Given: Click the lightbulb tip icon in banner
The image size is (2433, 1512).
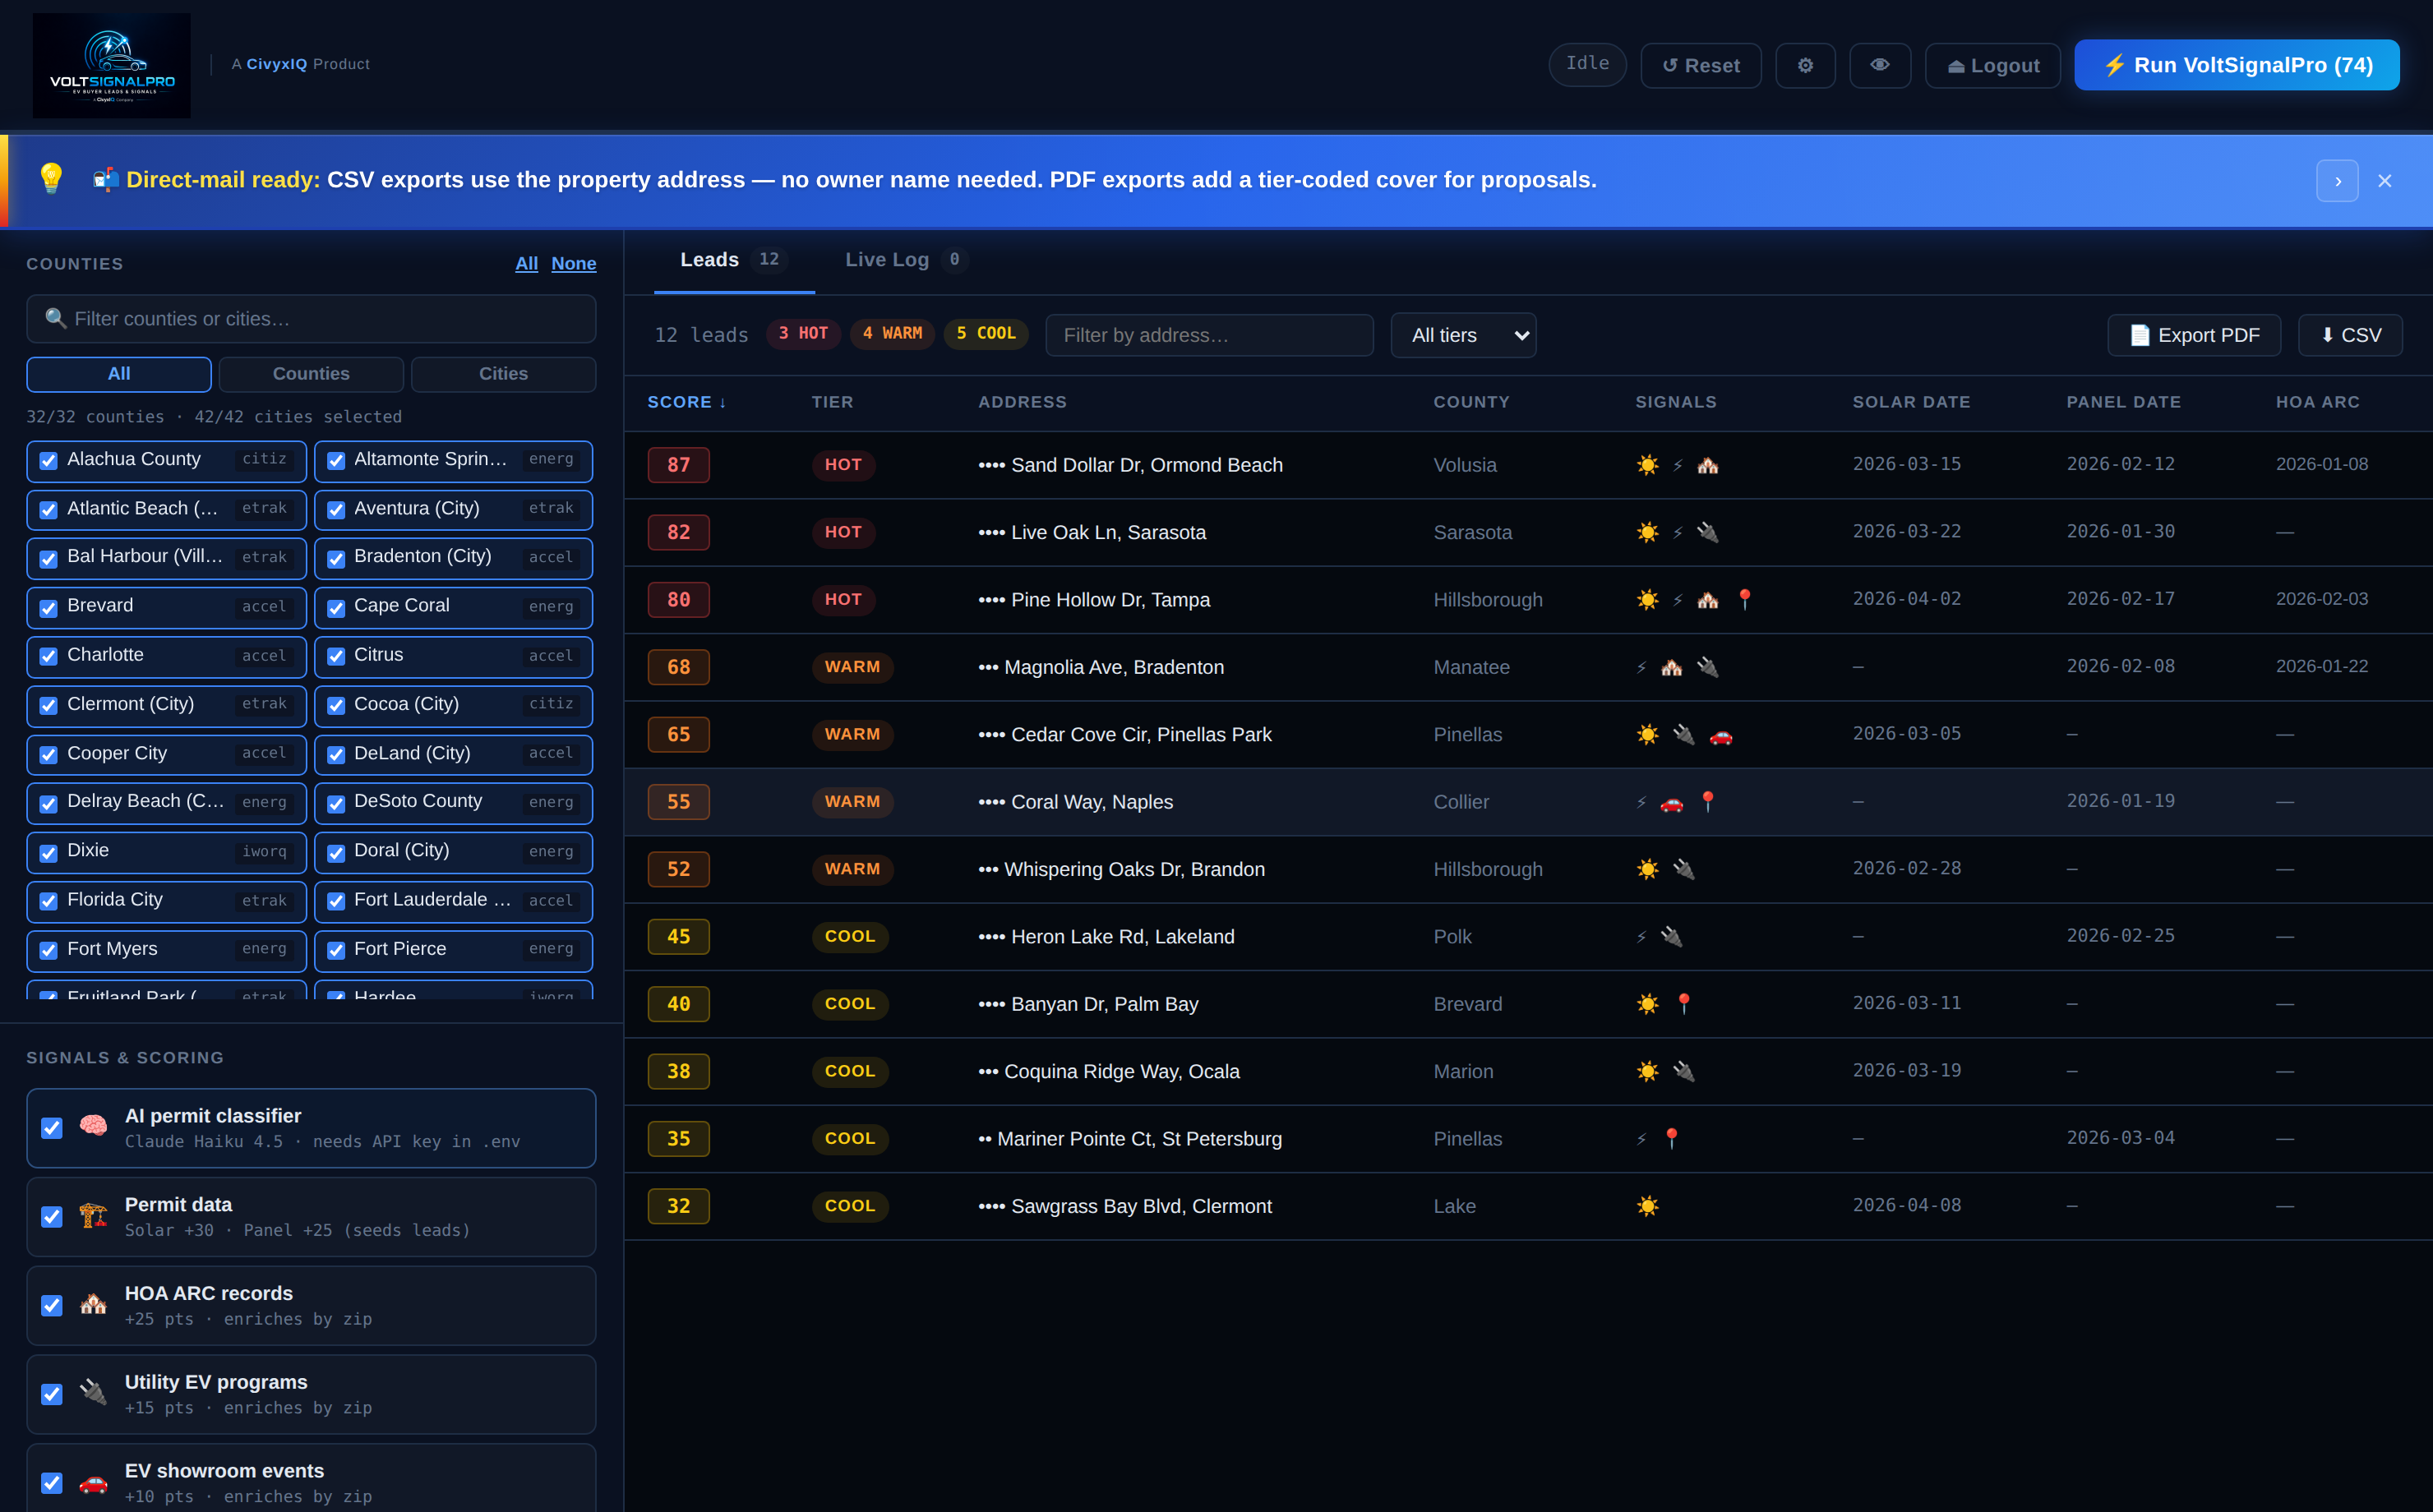Looking at the screenshot, I should pos(51,179).
